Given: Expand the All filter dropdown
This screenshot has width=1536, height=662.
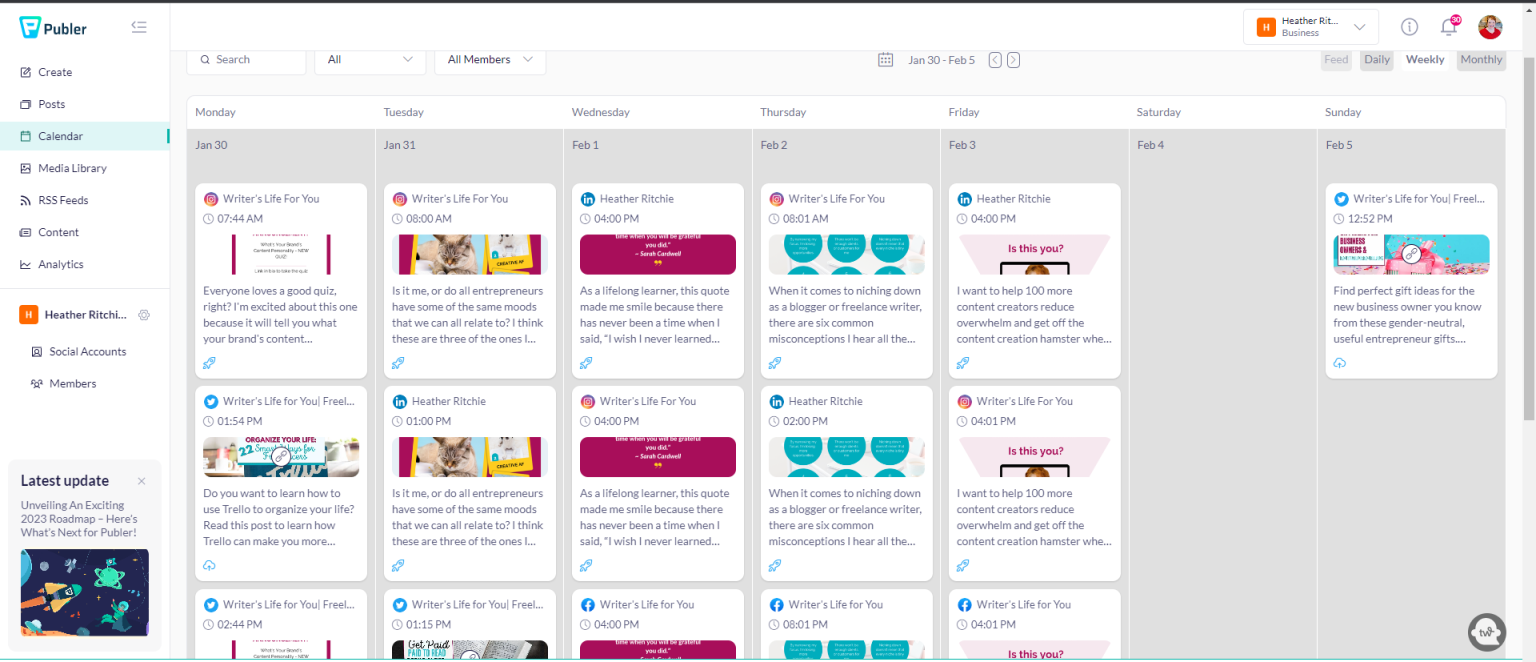Looking at the screenshot, I should [370, 60].
